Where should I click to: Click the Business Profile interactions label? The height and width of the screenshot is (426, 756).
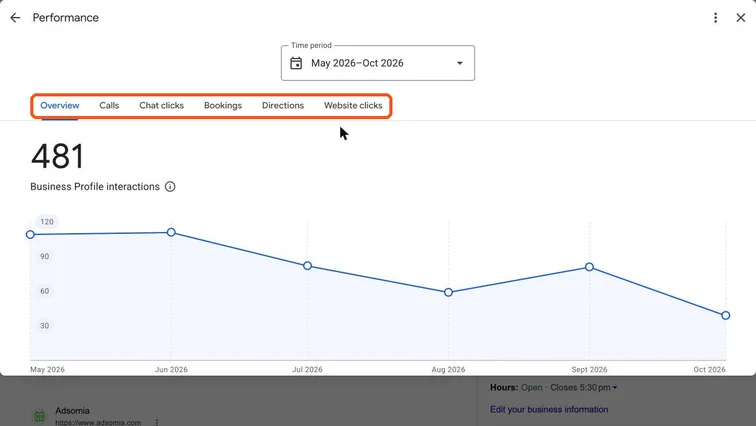pos(95,186)
